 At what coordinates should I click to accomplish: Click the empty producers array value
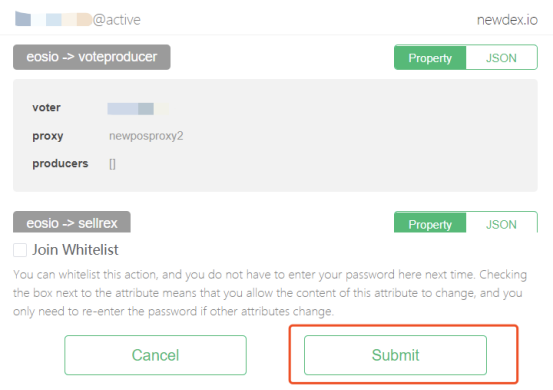(112, 164)
